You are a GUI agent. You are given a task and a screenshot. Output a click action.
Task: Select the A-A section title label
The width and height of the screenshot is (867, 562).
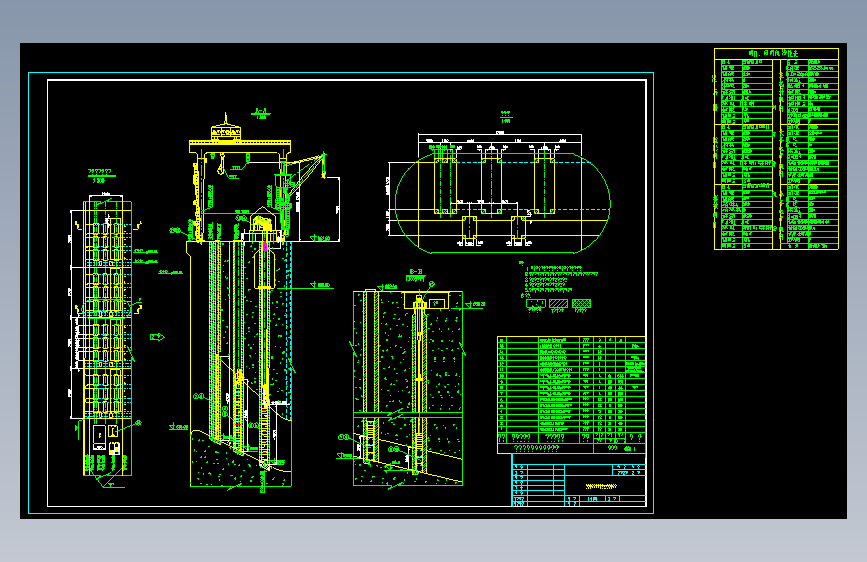pos(260,112)
